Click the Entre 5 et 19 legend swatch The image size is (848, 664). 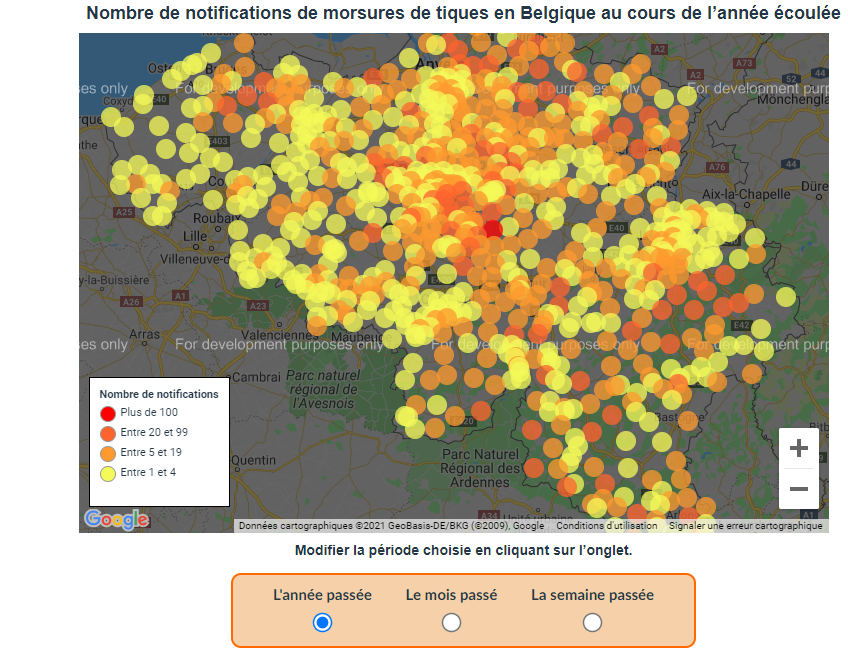108,453
